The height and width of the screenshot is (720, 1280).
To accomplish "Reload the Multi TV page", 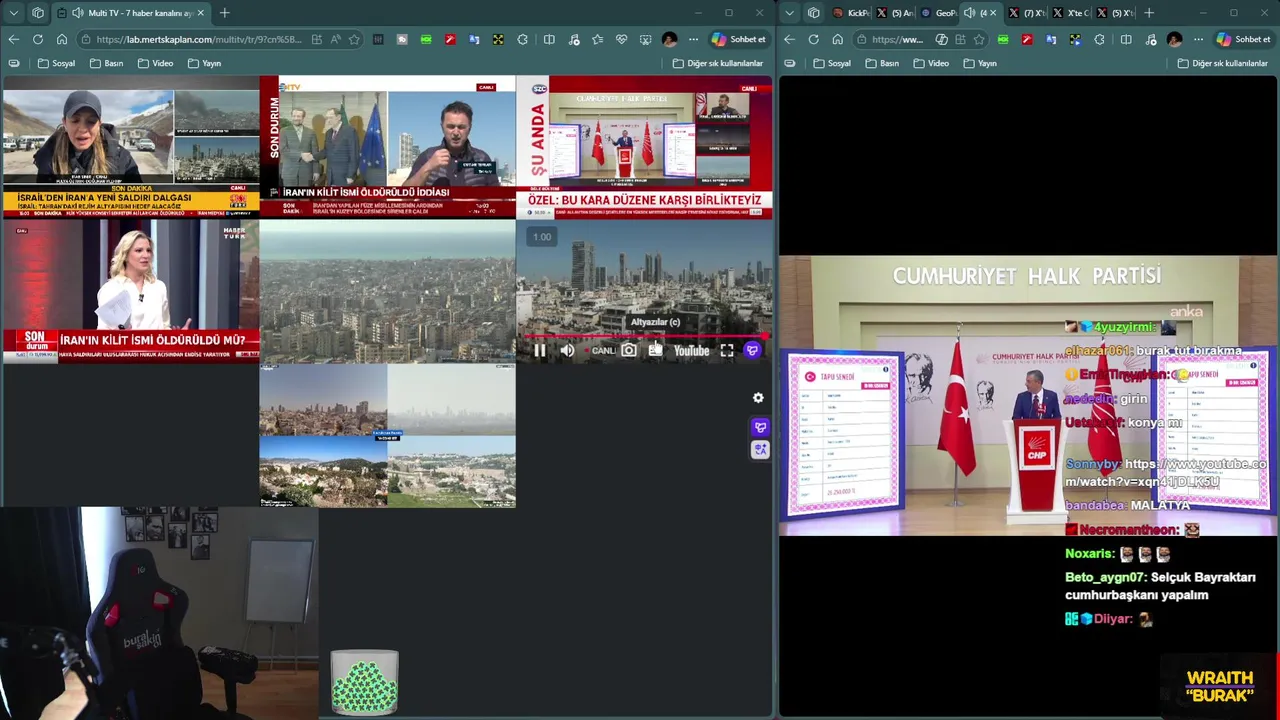I will point(37,39).
